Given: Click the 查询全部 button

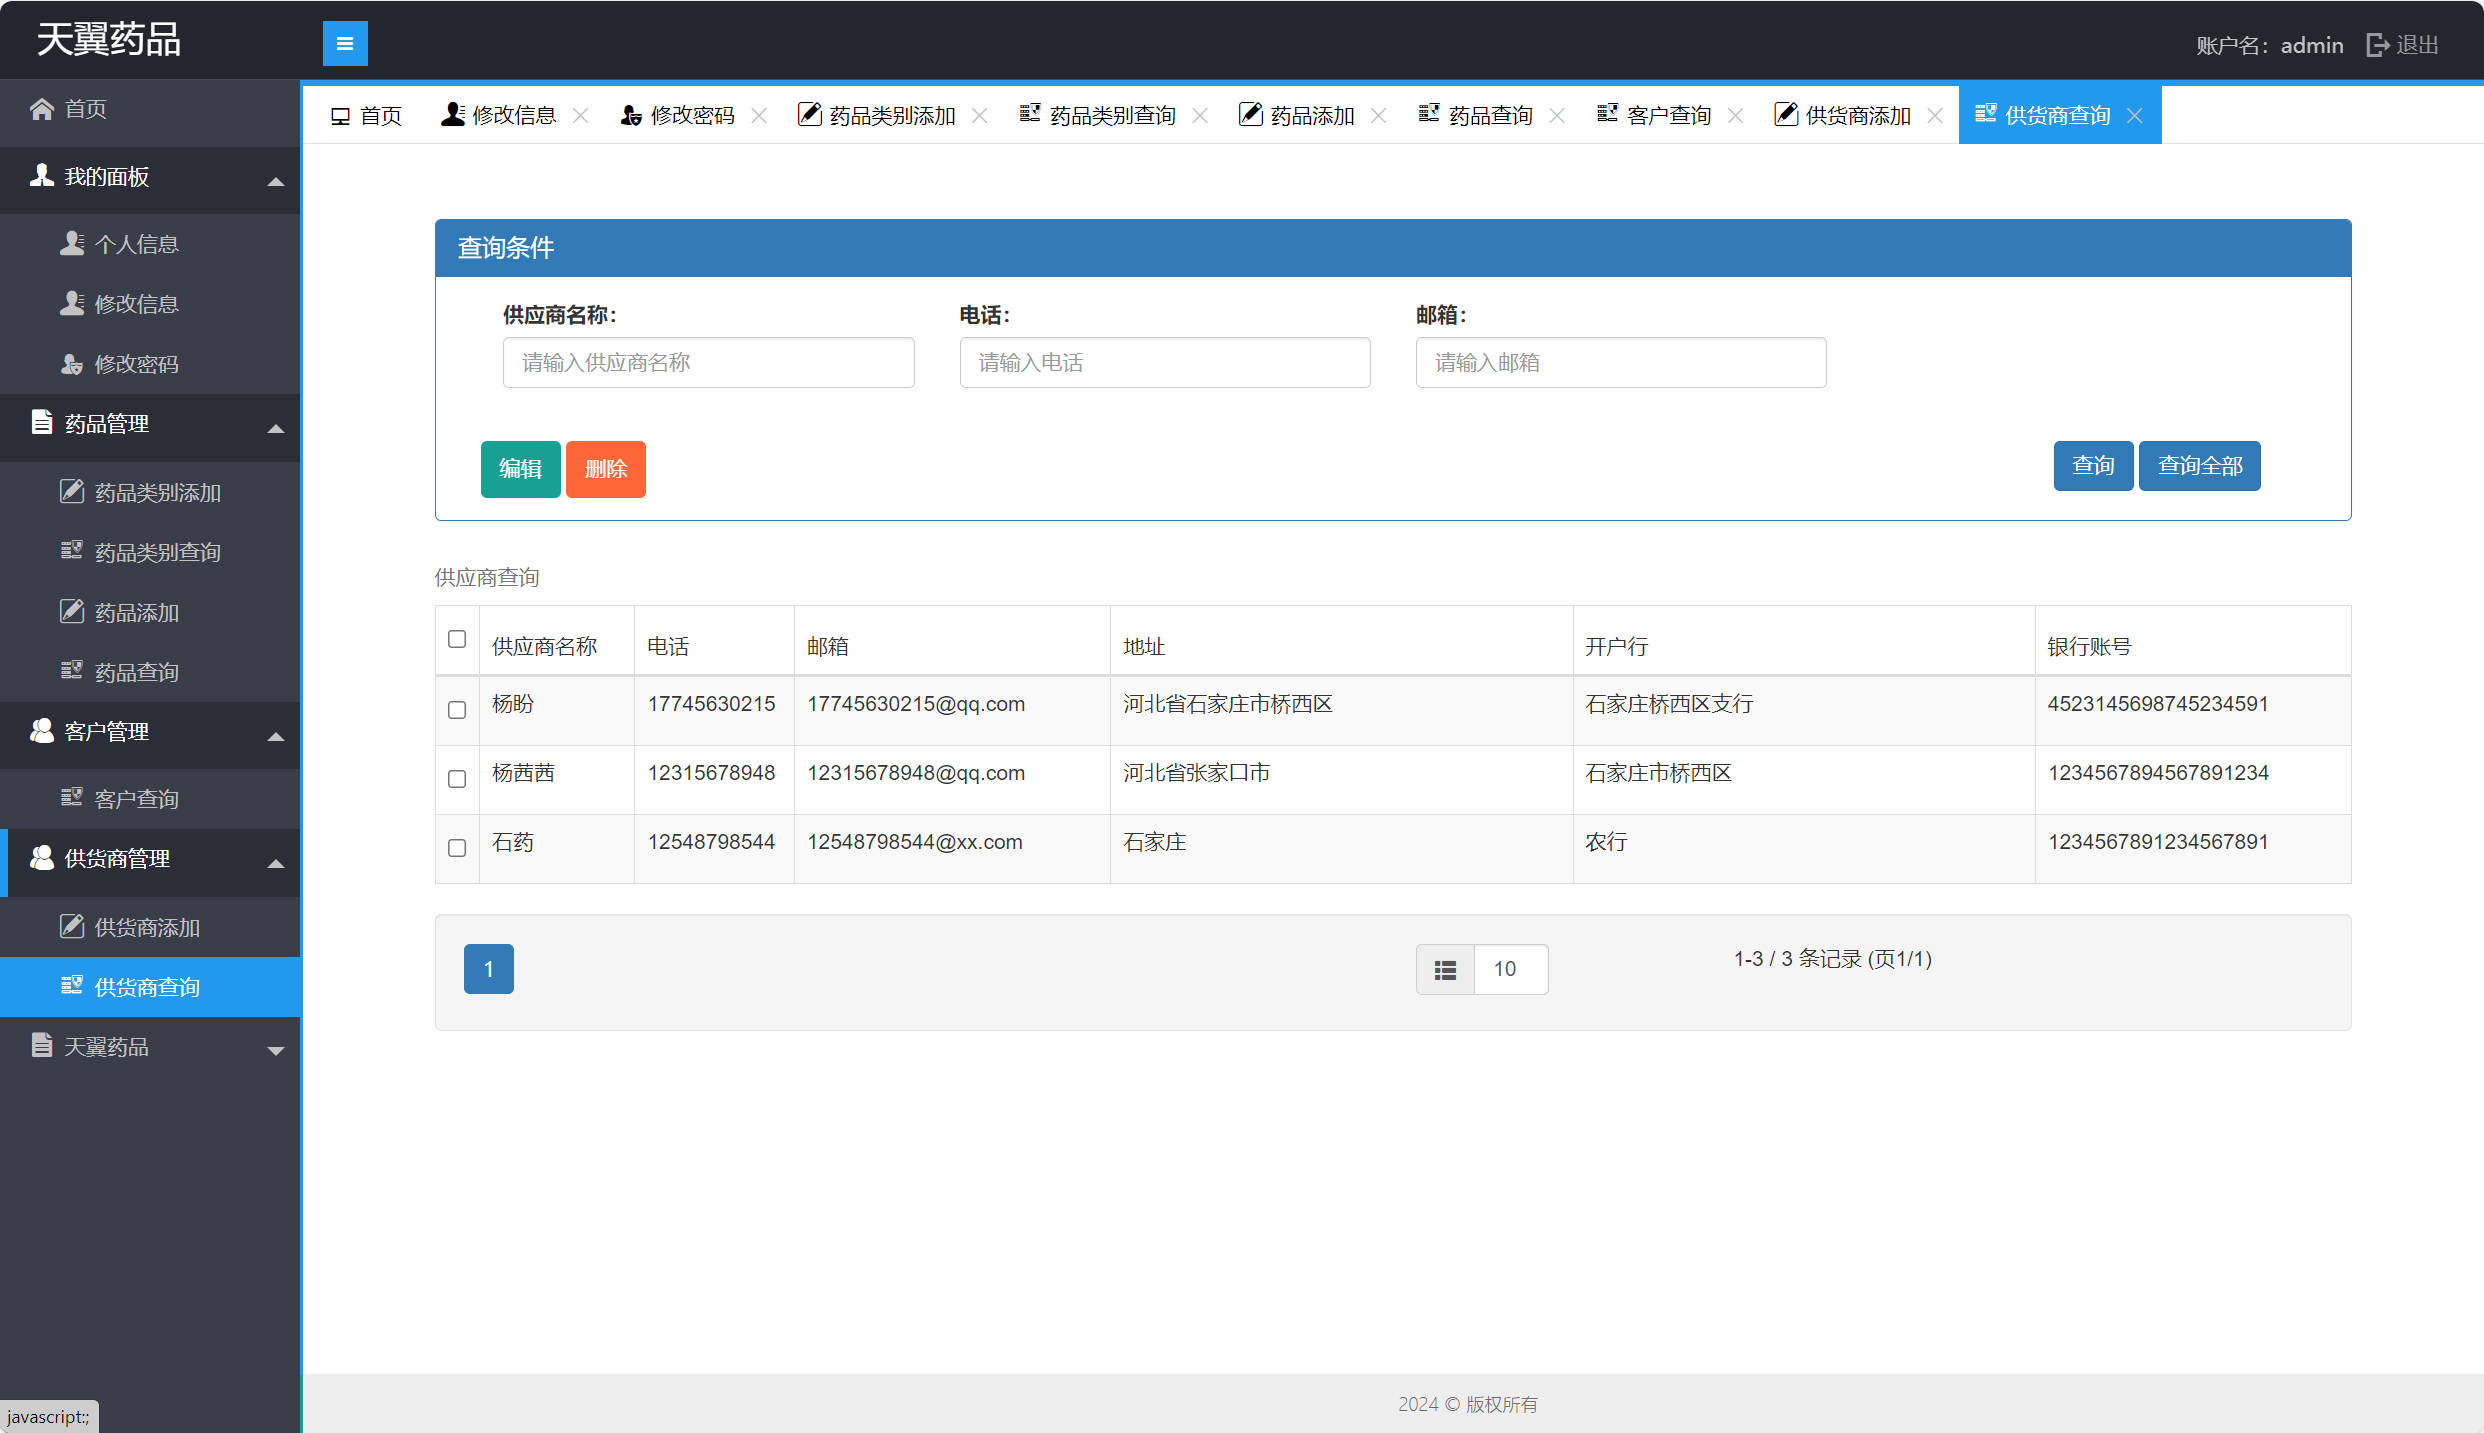Looking at the screenshot, I should point(2199,465).
